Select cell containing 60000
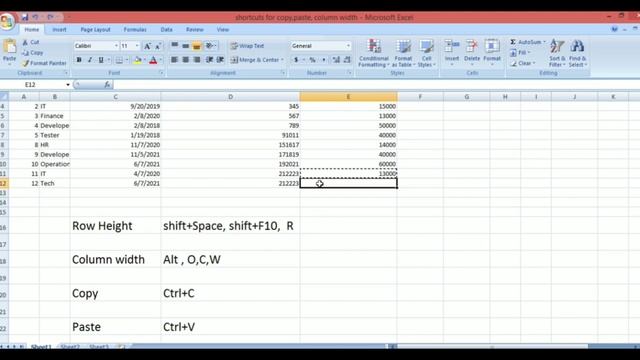The height and width of the screenshot is (360, 640). [348, 164]
